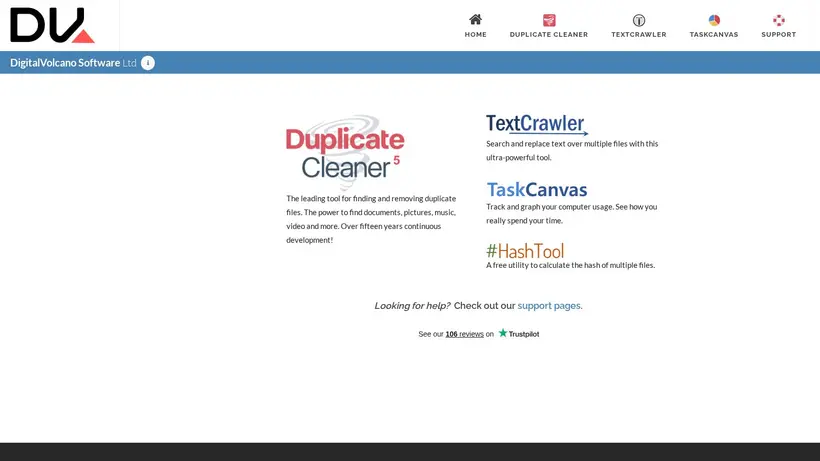Screen dimensions: 820x461
Task: Open the DUPLICATE CLEANER menu item
Action: pos(549,34)
